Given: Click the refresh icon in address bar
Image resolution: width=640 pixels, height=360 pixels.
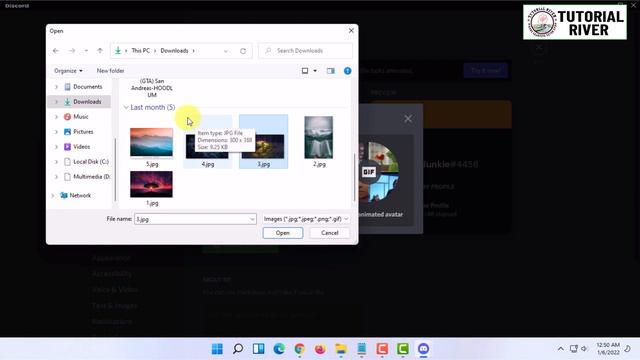Looking at the screenshot, I should [243, 51].
